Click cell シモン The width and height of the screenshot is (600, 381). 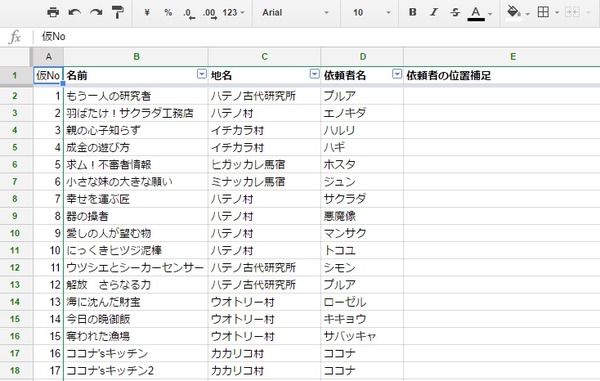362,267
